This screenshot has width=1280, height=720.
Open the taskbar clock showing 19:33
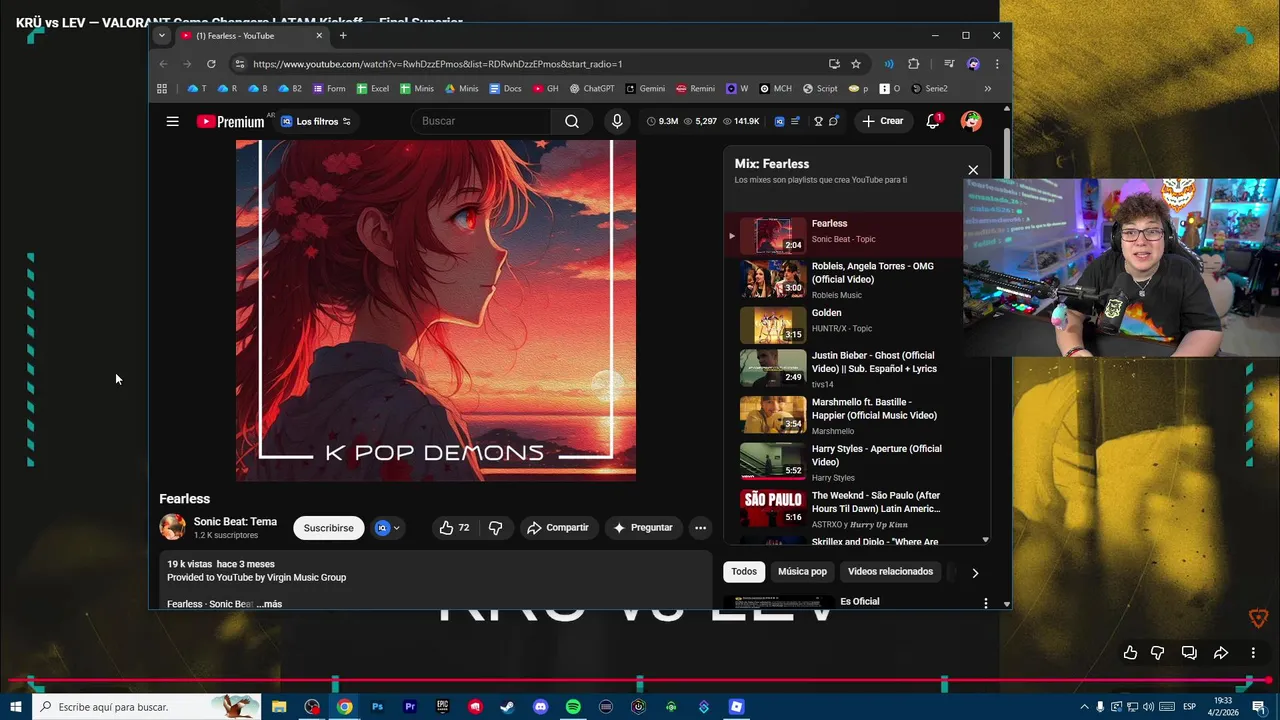coord(1223,707)
